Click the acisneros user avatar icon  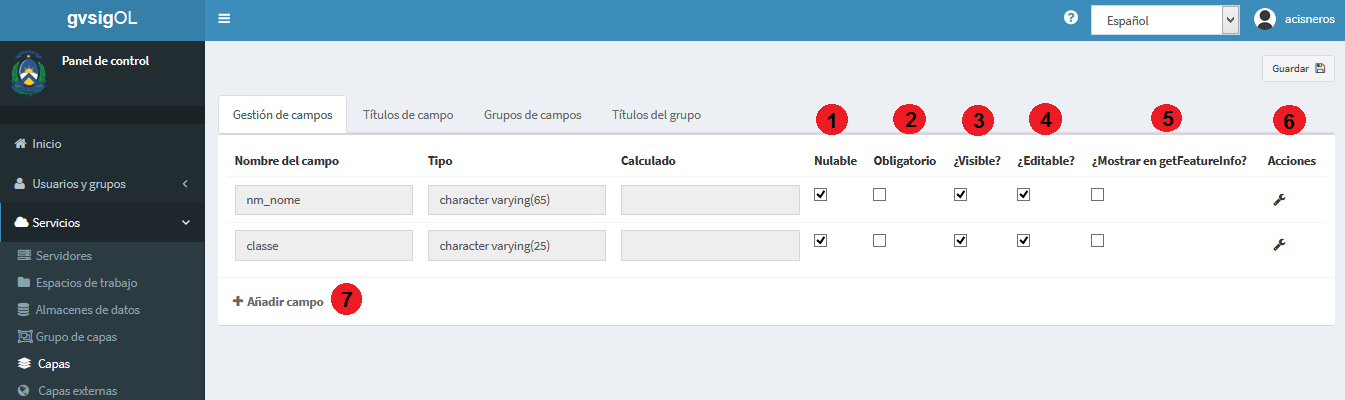click(x=1265, y=19)
